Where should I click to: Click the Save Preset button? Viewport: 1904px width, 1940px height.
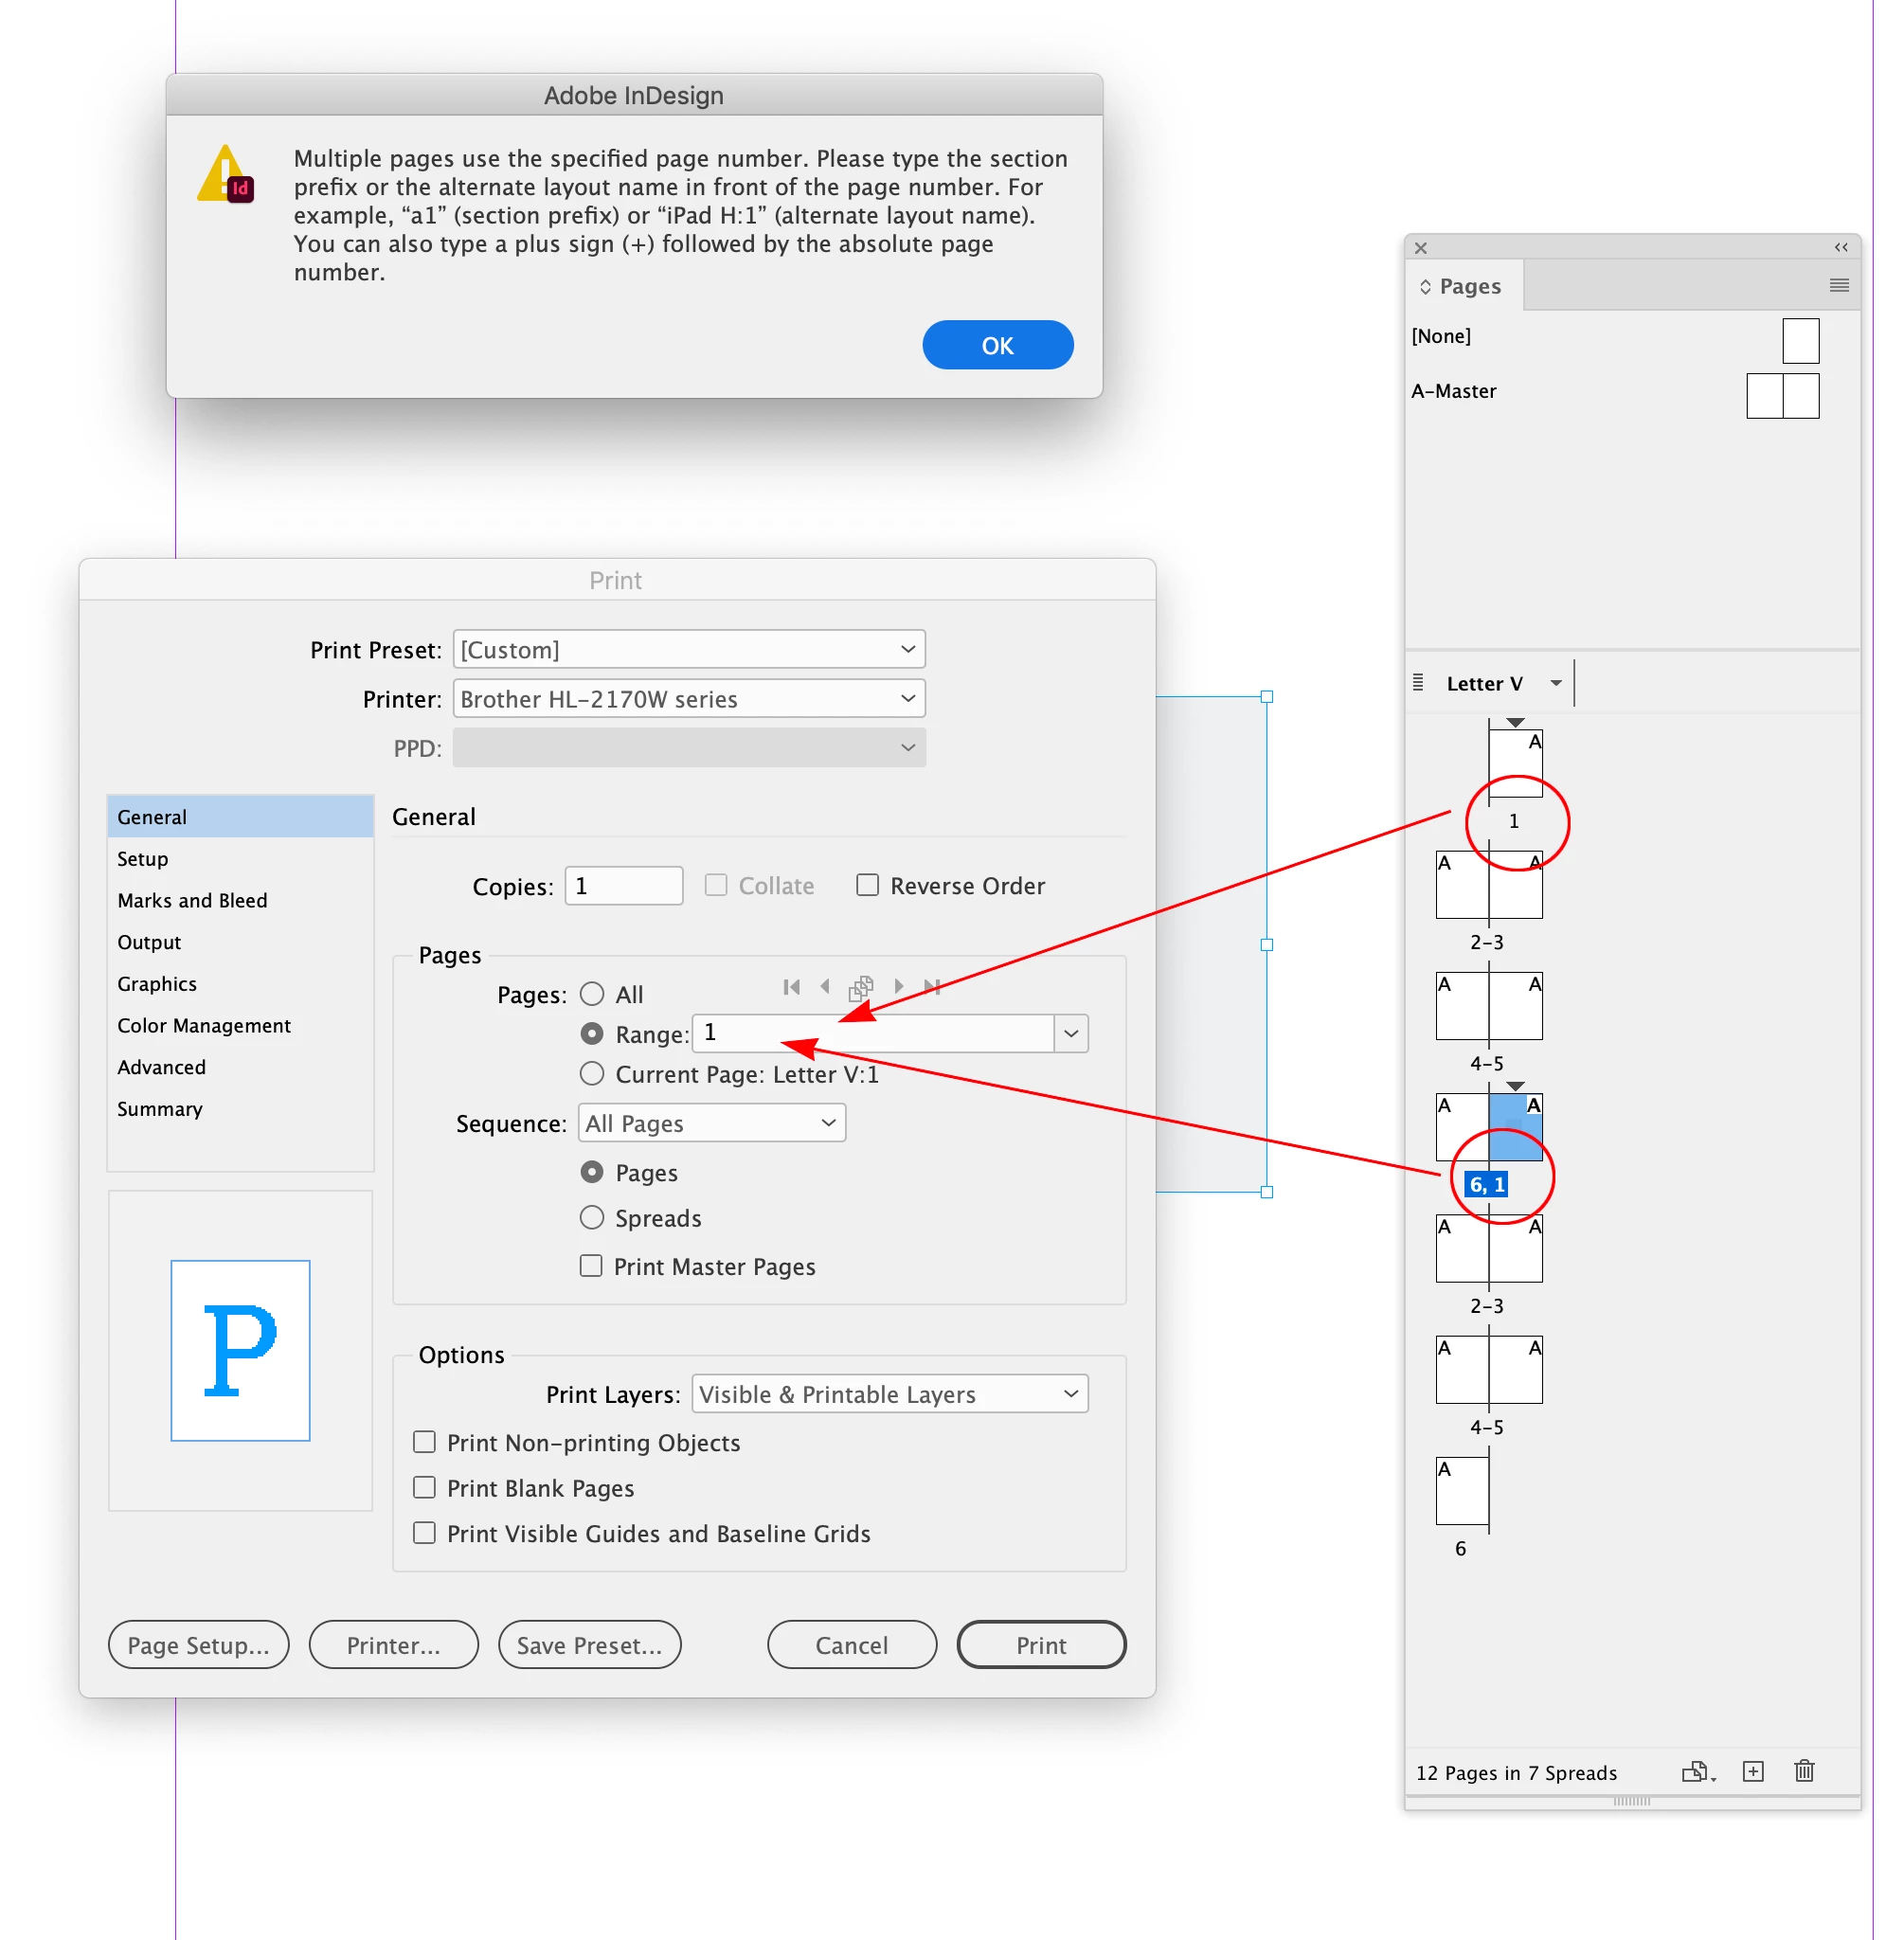tap(589, 1646)
